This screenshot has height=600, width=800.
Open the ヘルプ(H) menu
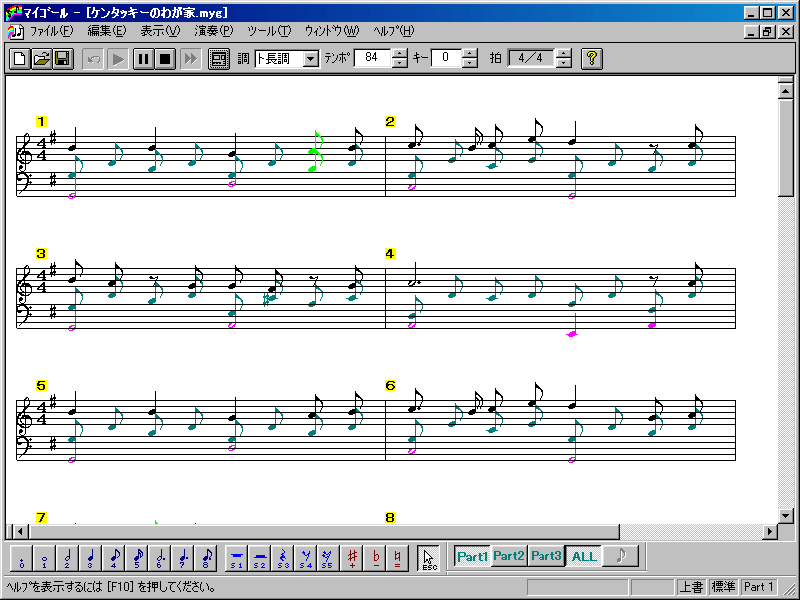pos(393,31)
